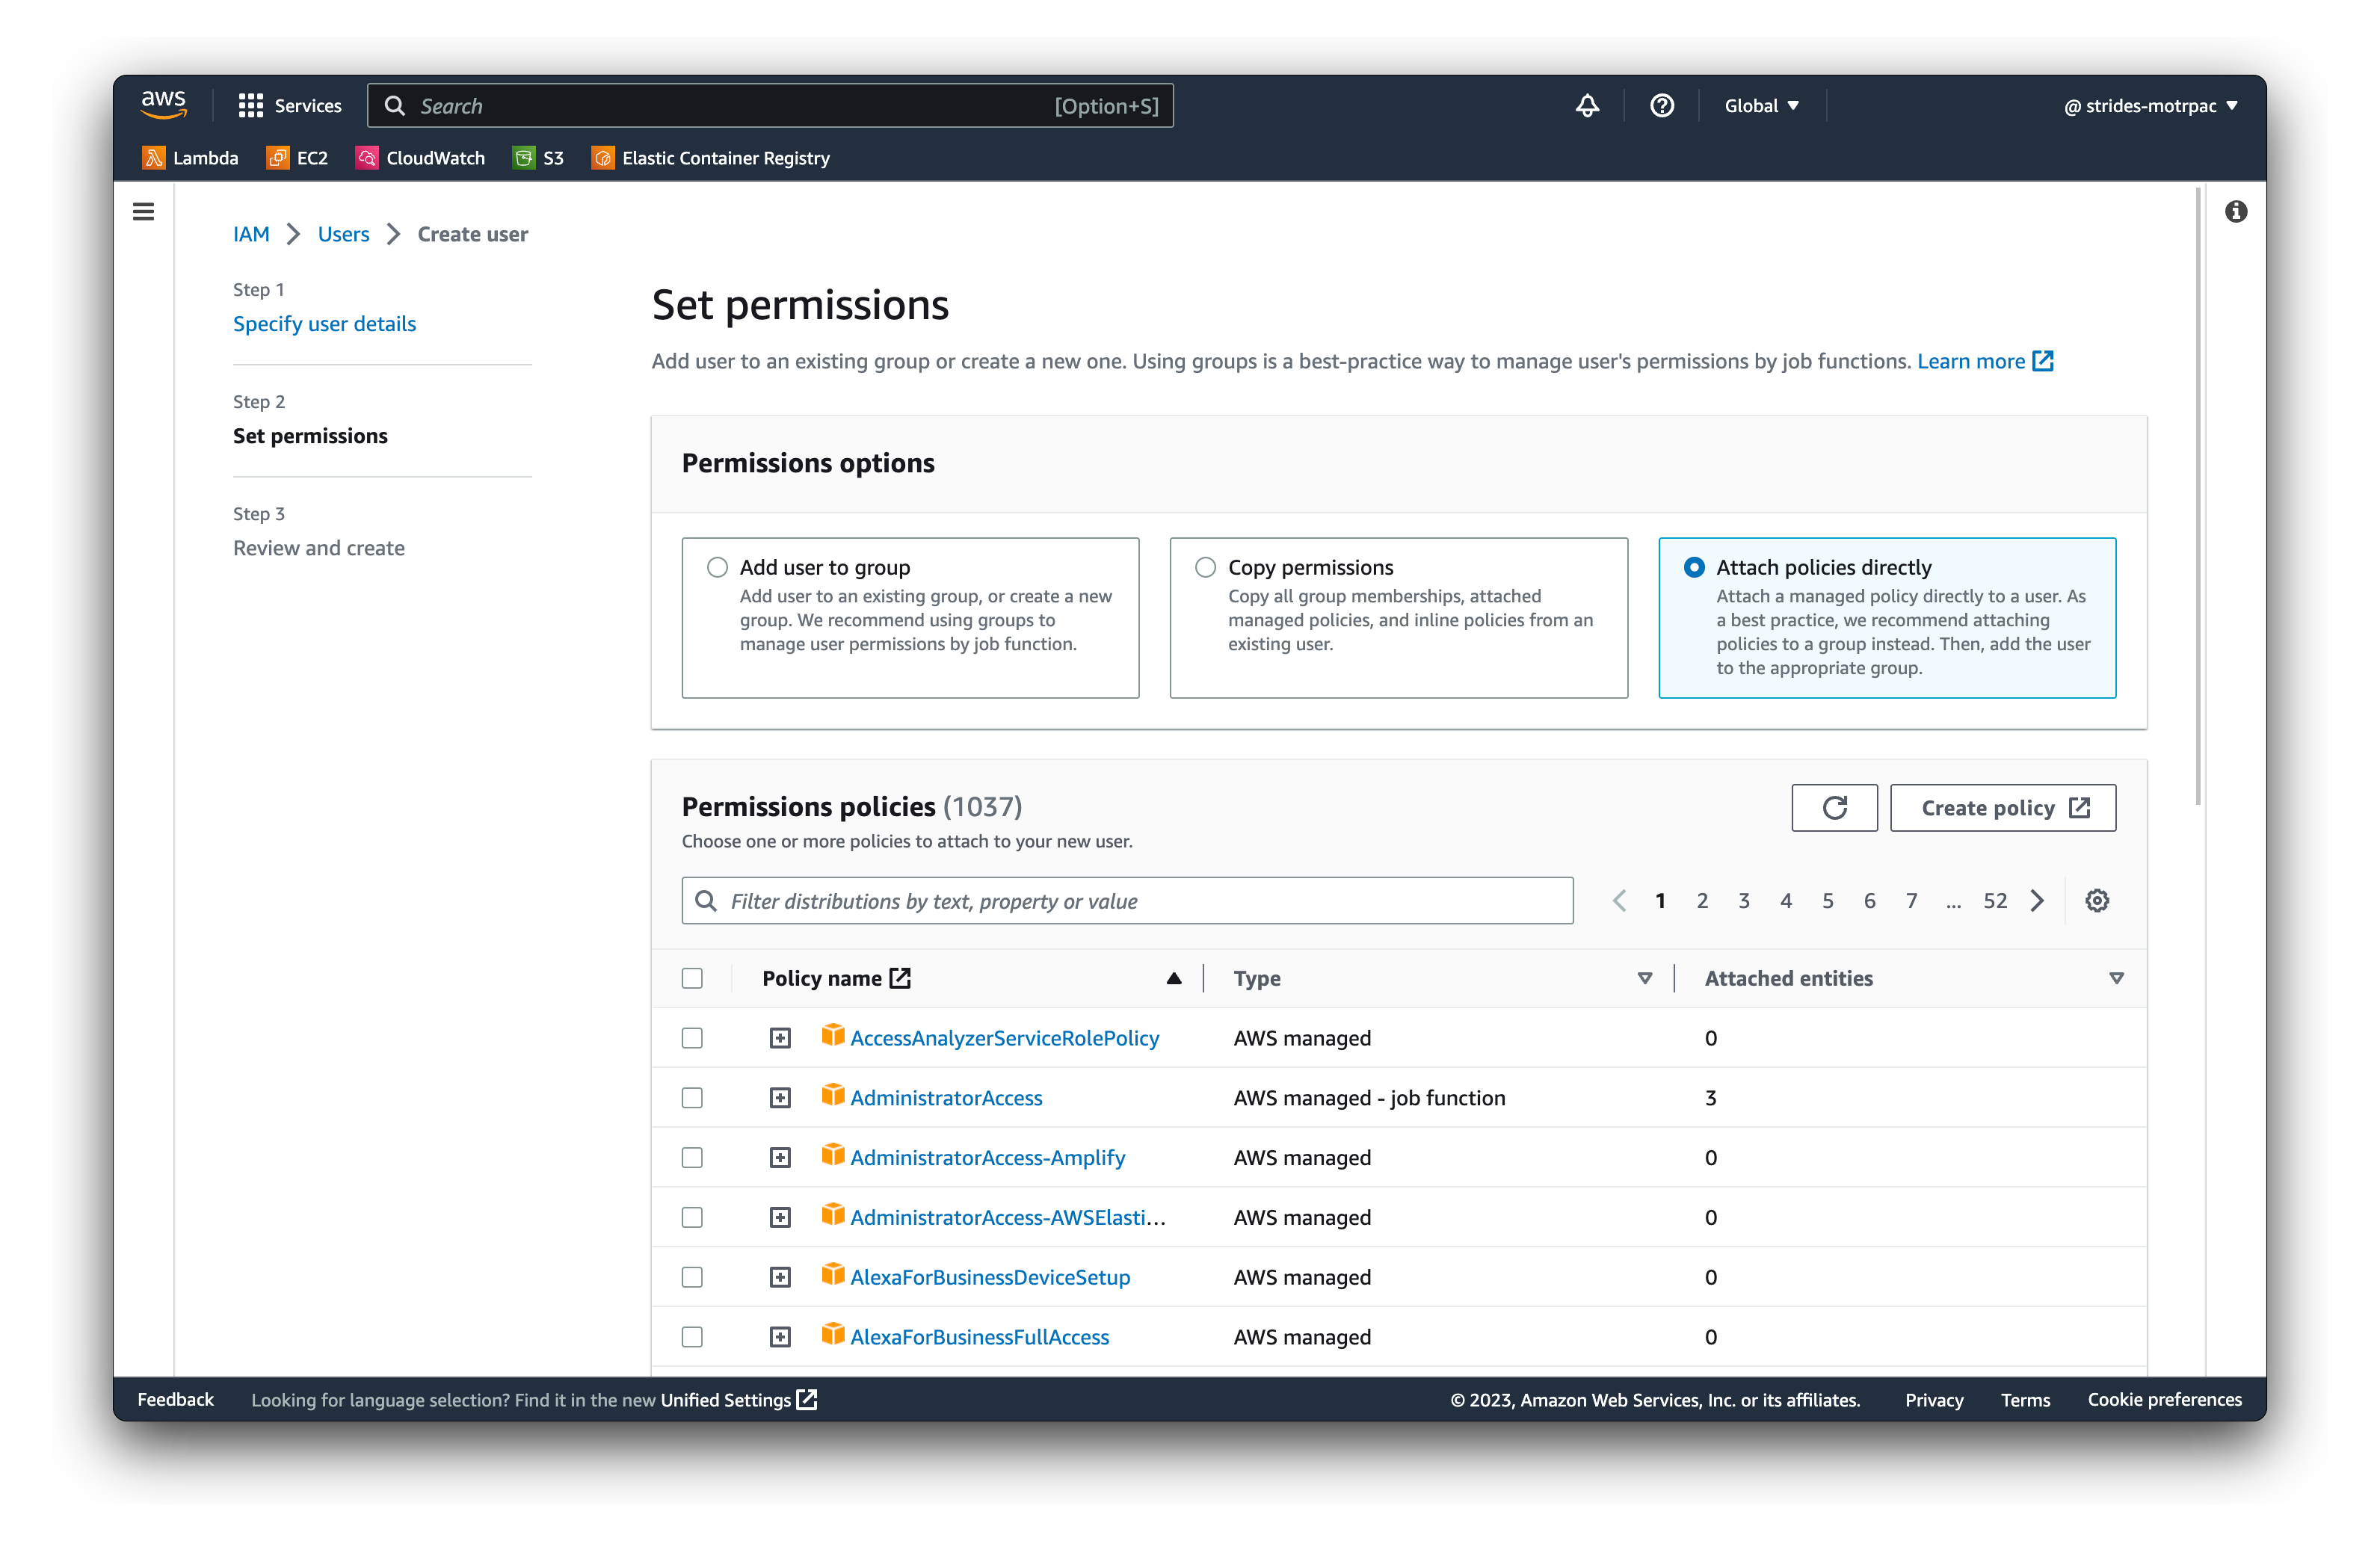Check the AdministratorAccess-Amplify checkbox
Viewport: 2380px width, 1541px height.
pos(692,1158)
